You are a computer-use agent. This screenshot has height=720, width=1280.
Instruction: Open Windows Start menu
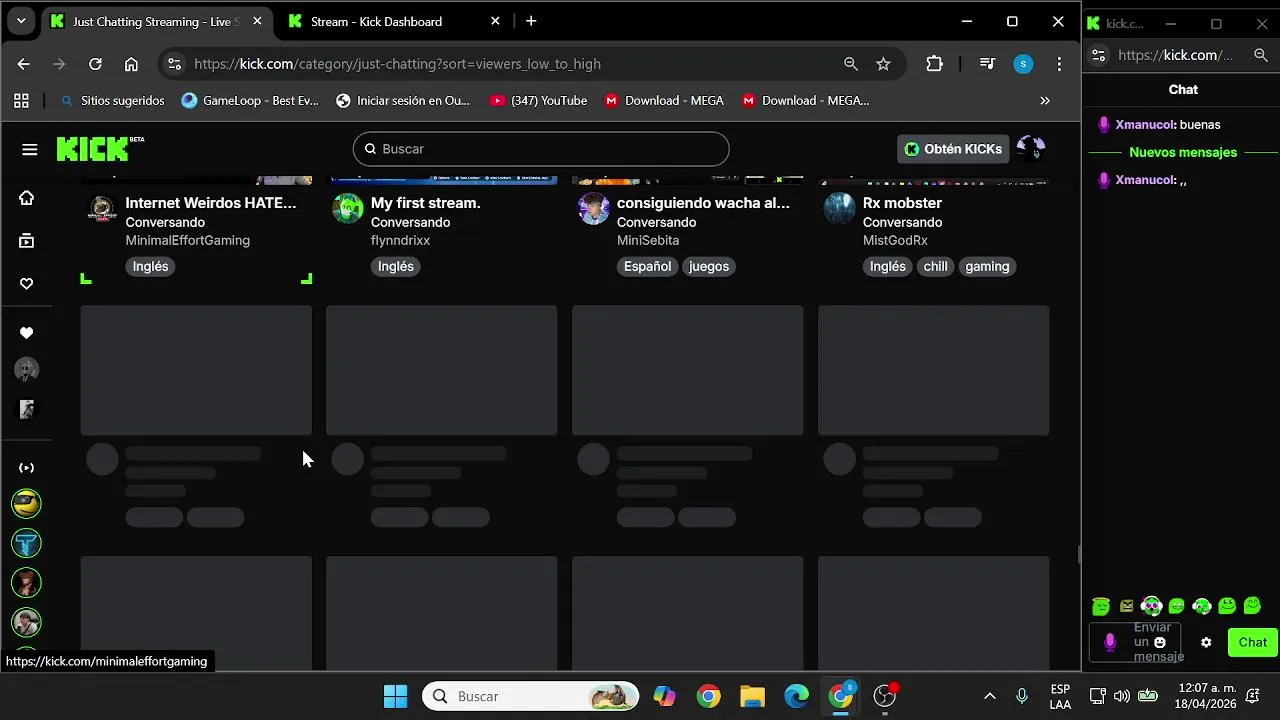[396, 696]
